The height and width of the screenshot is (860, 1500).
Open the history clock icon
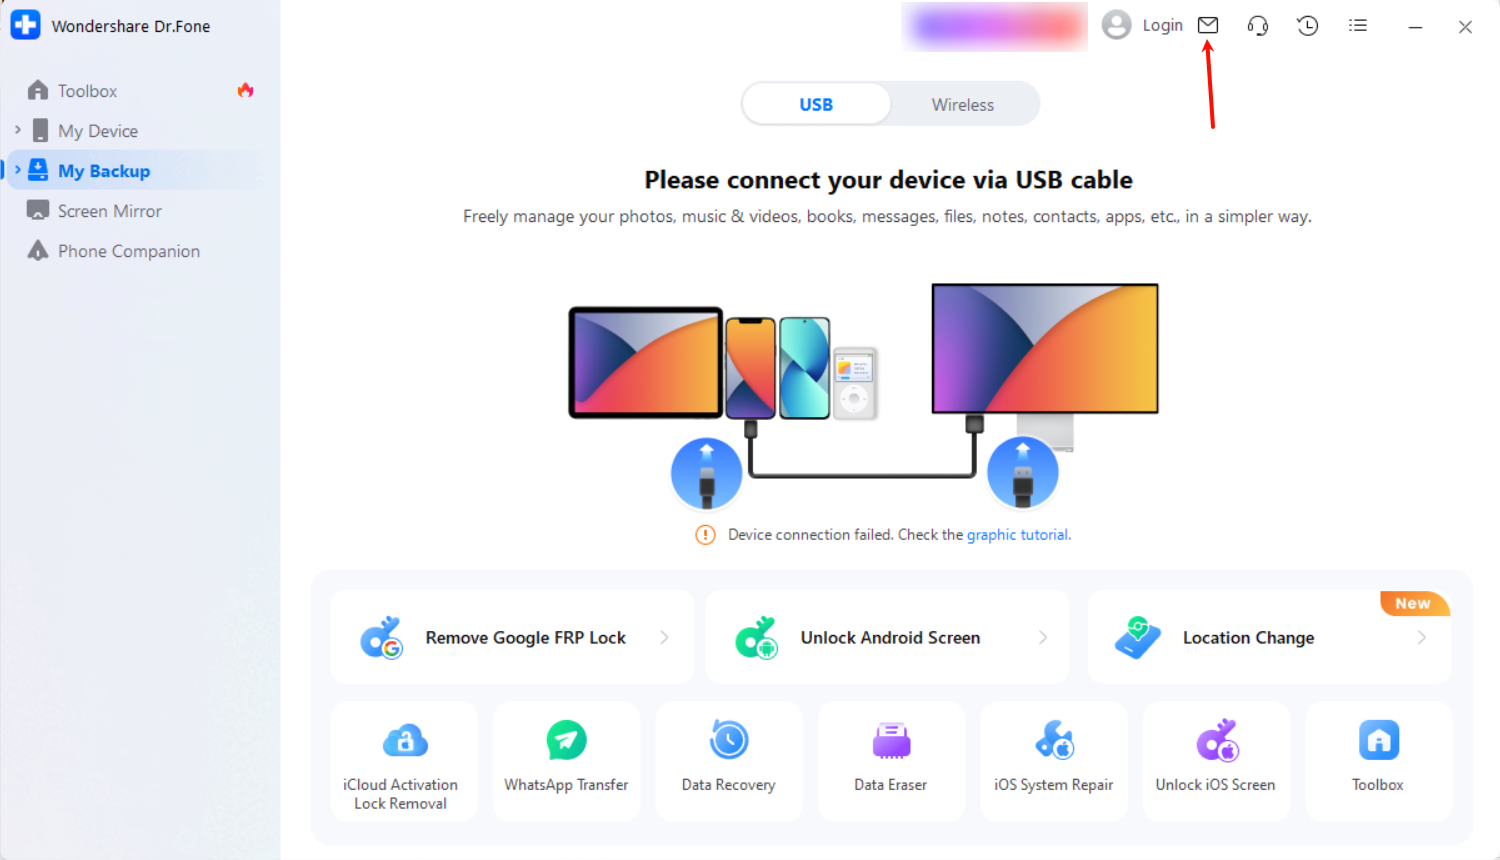pos(1308,26)
